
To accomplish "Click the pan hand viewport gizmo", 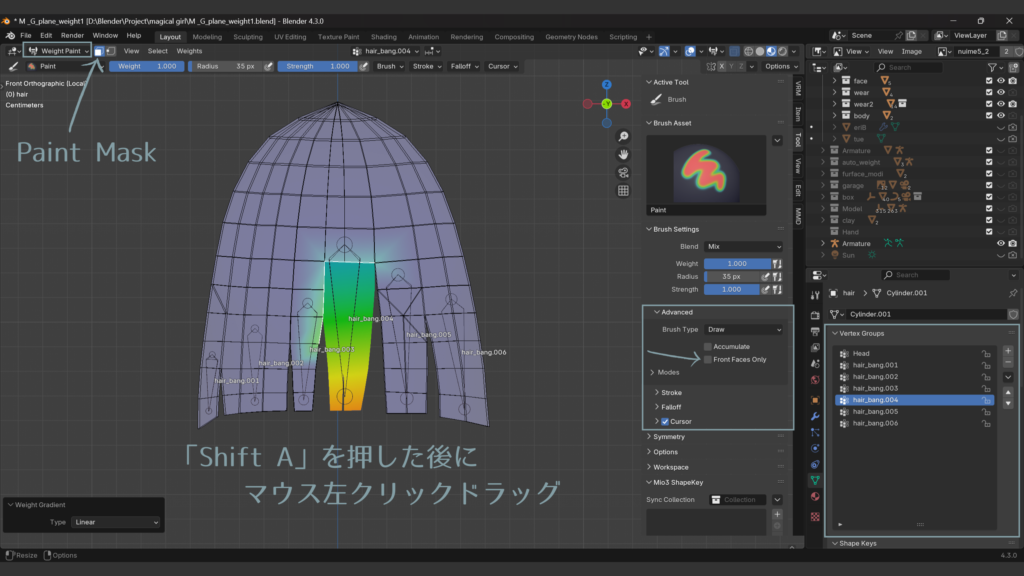I will [623, 154].
